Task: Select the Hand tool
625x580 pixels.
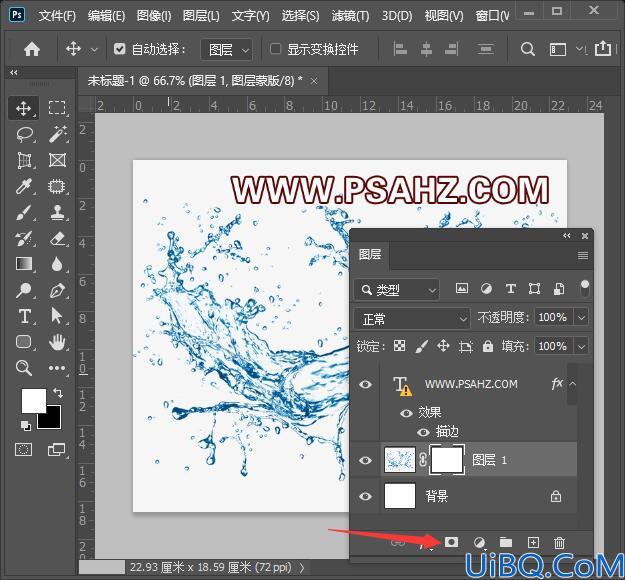Action: (x=57, y=342)
